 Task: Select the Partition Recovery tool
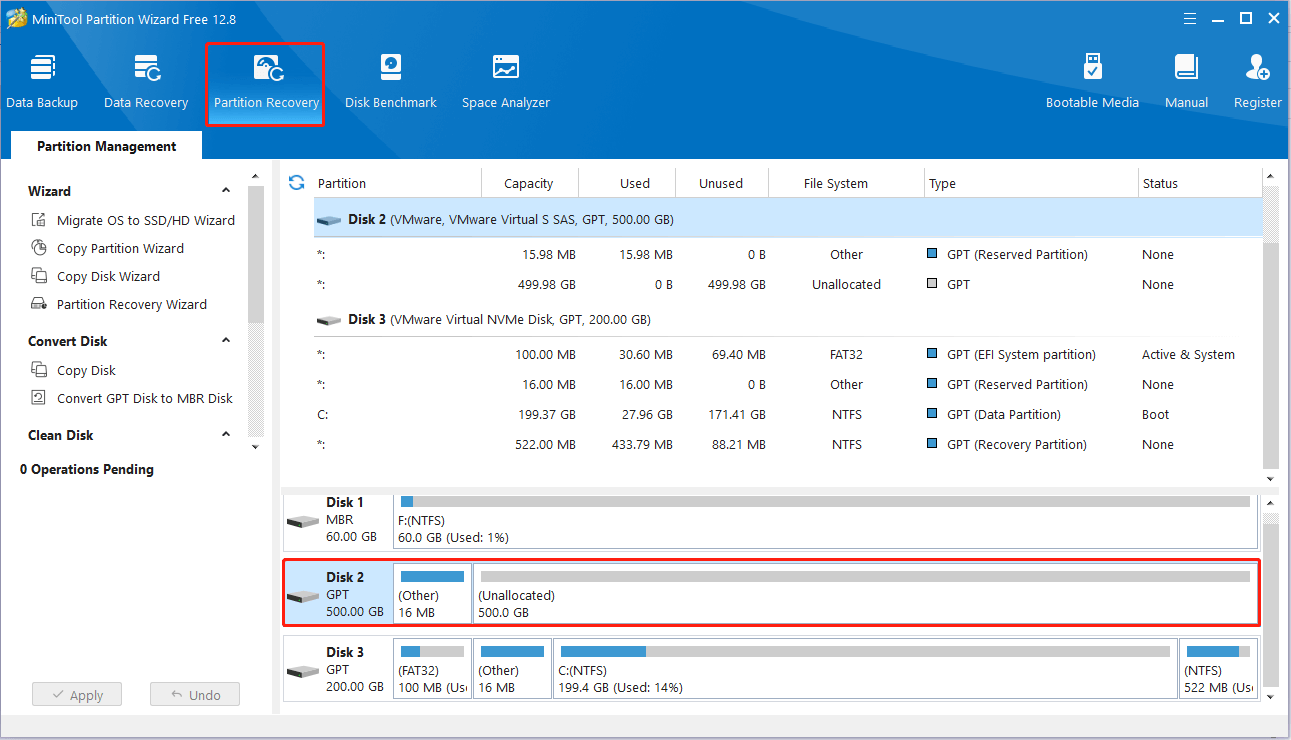coord(265,80)
